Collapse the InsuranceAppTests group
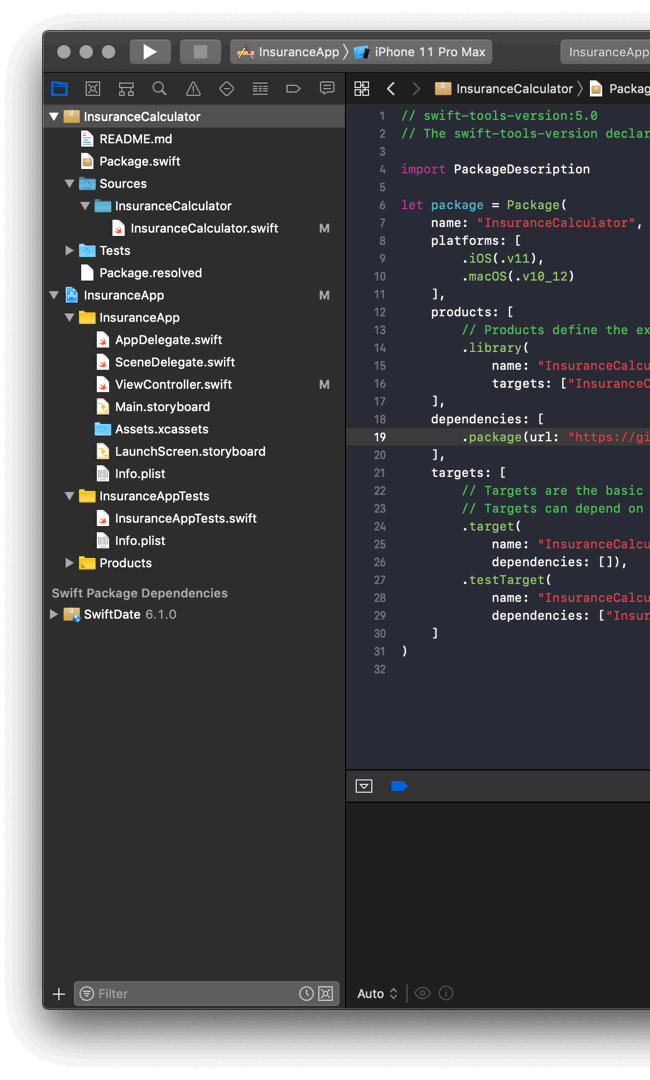This screenshot has height=1080, width=650. pyautogui.click(x=70, y=496)
